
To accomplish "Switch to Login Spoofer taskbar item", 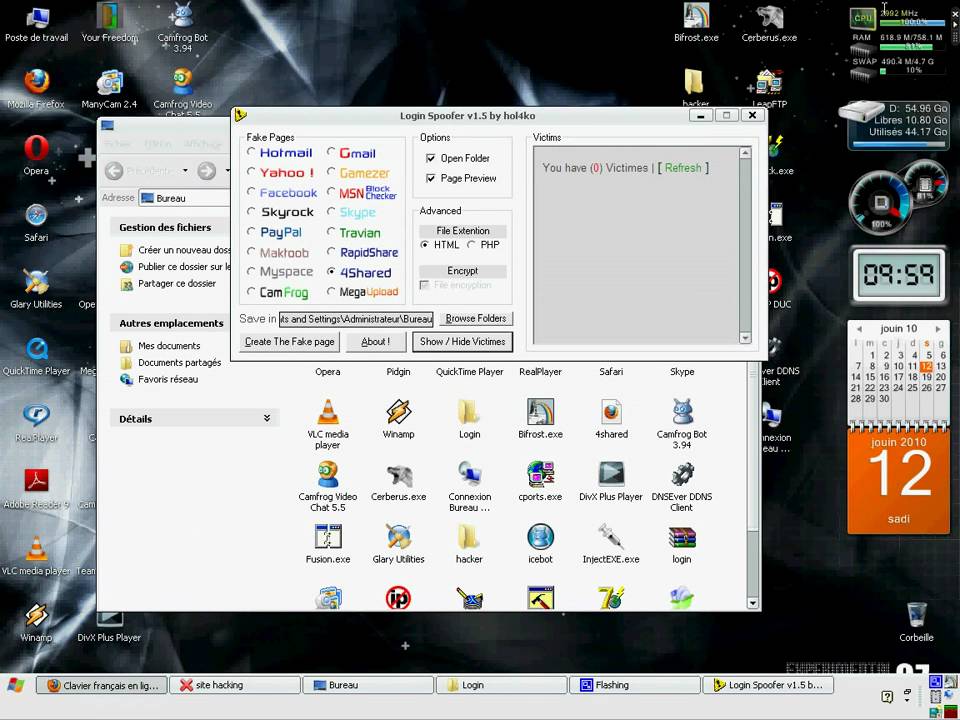I will [x=768, y=685].
